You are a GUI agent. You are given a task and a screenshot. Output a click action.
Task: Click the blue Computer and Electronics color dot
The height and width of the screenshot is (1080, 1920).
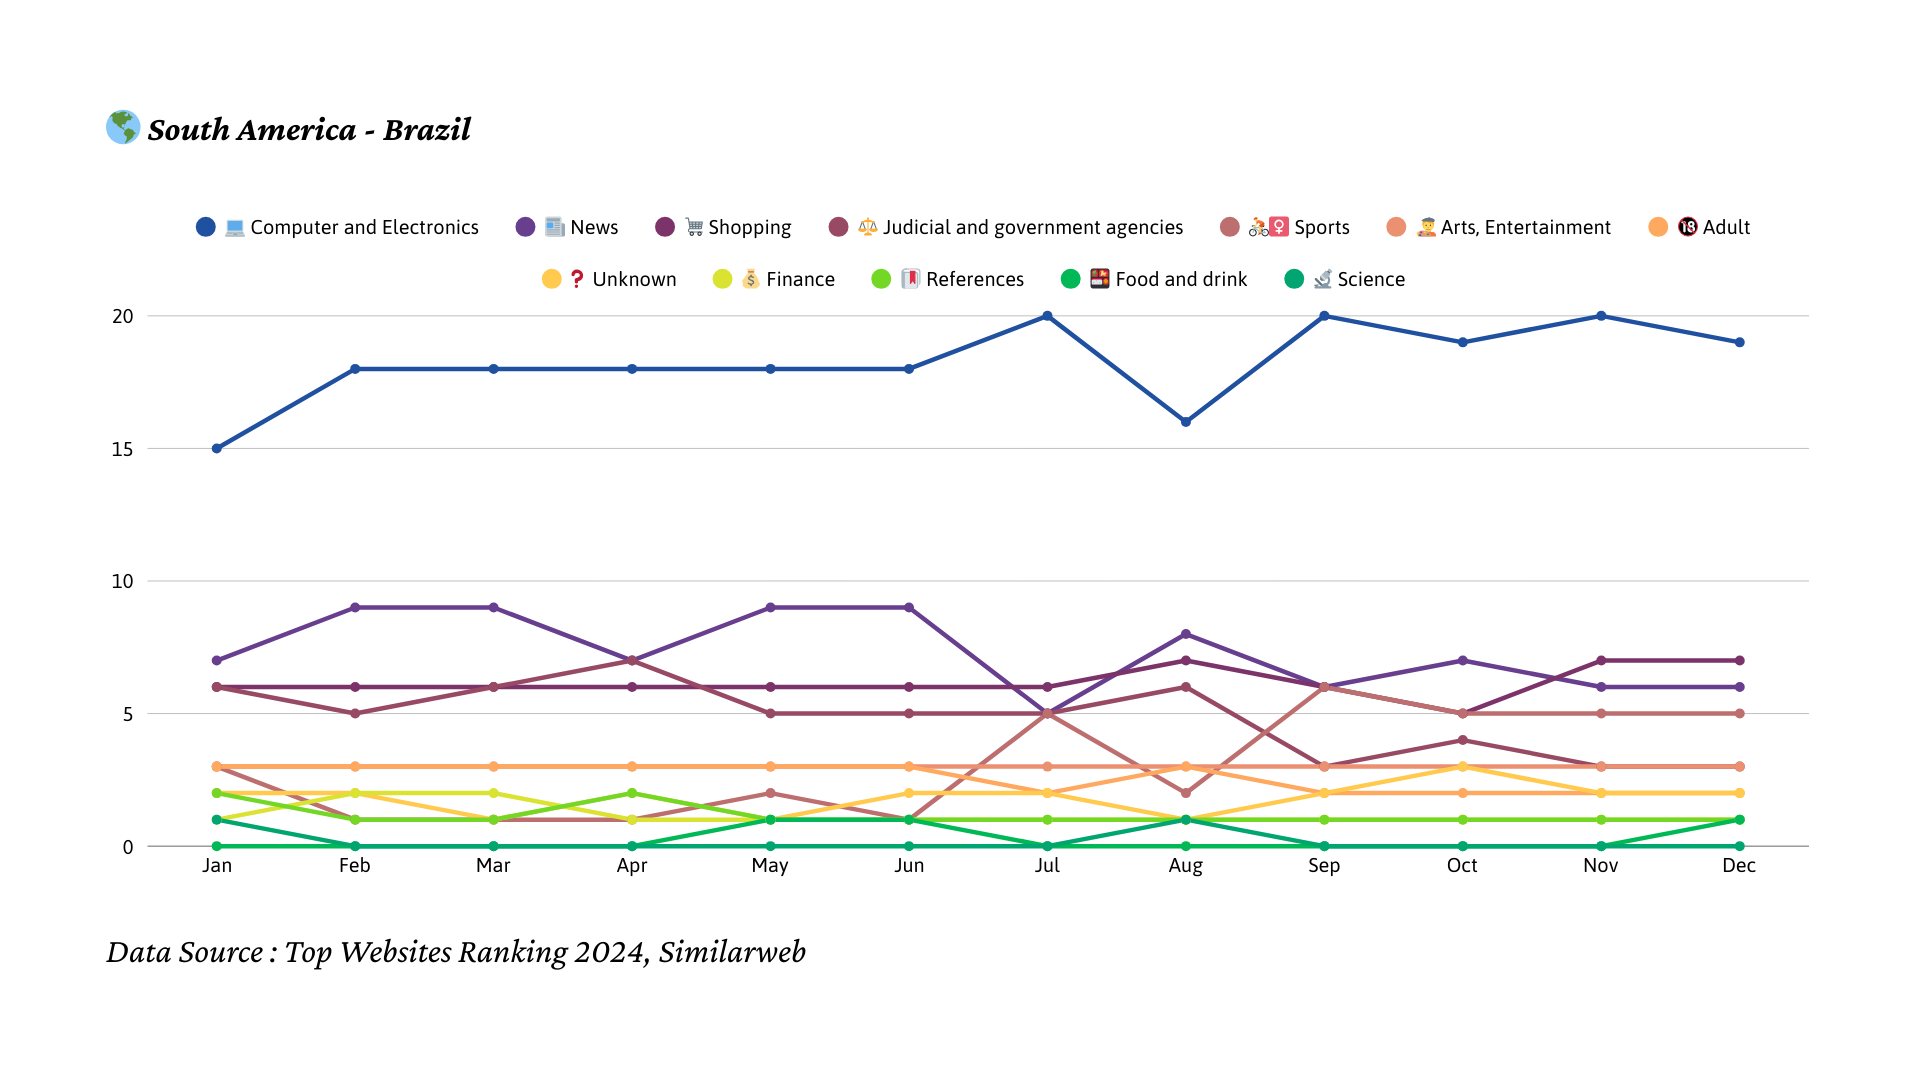pyautogui.click(x=206, y=228)
